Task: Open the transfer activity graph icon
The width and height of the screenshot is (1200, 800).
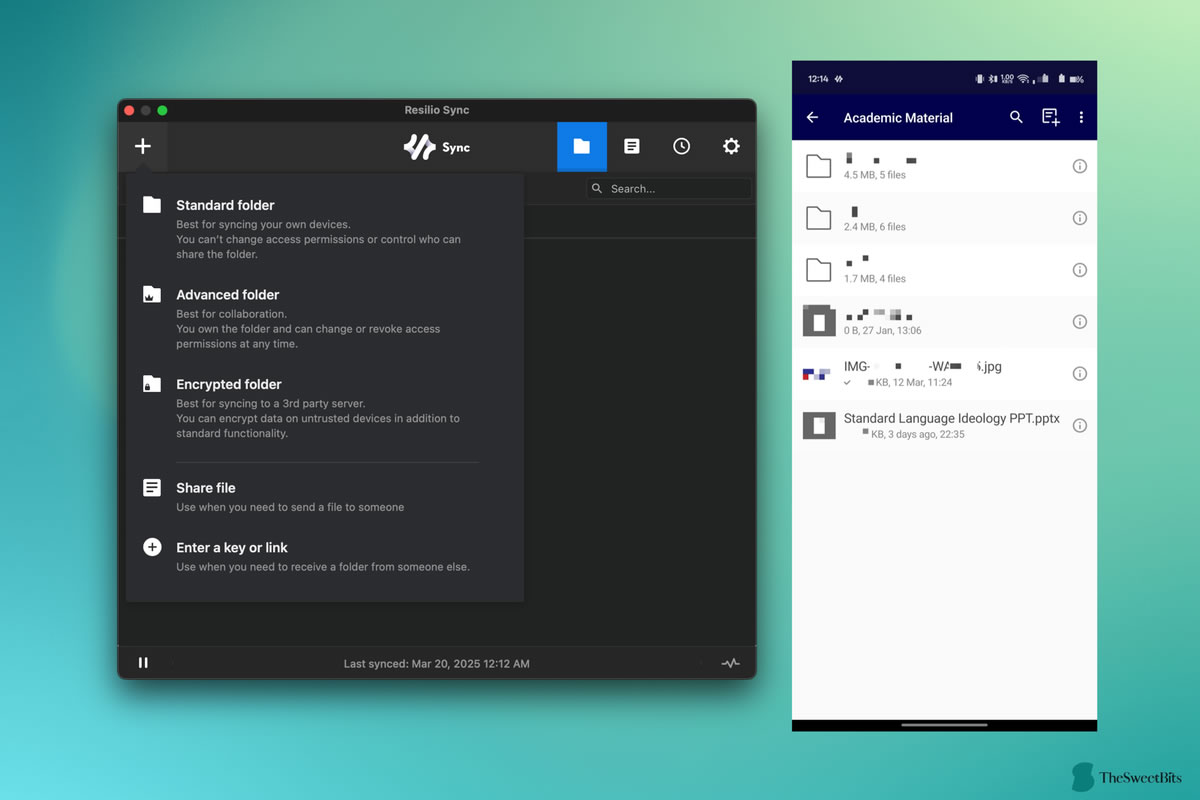Action: point(731,663)
